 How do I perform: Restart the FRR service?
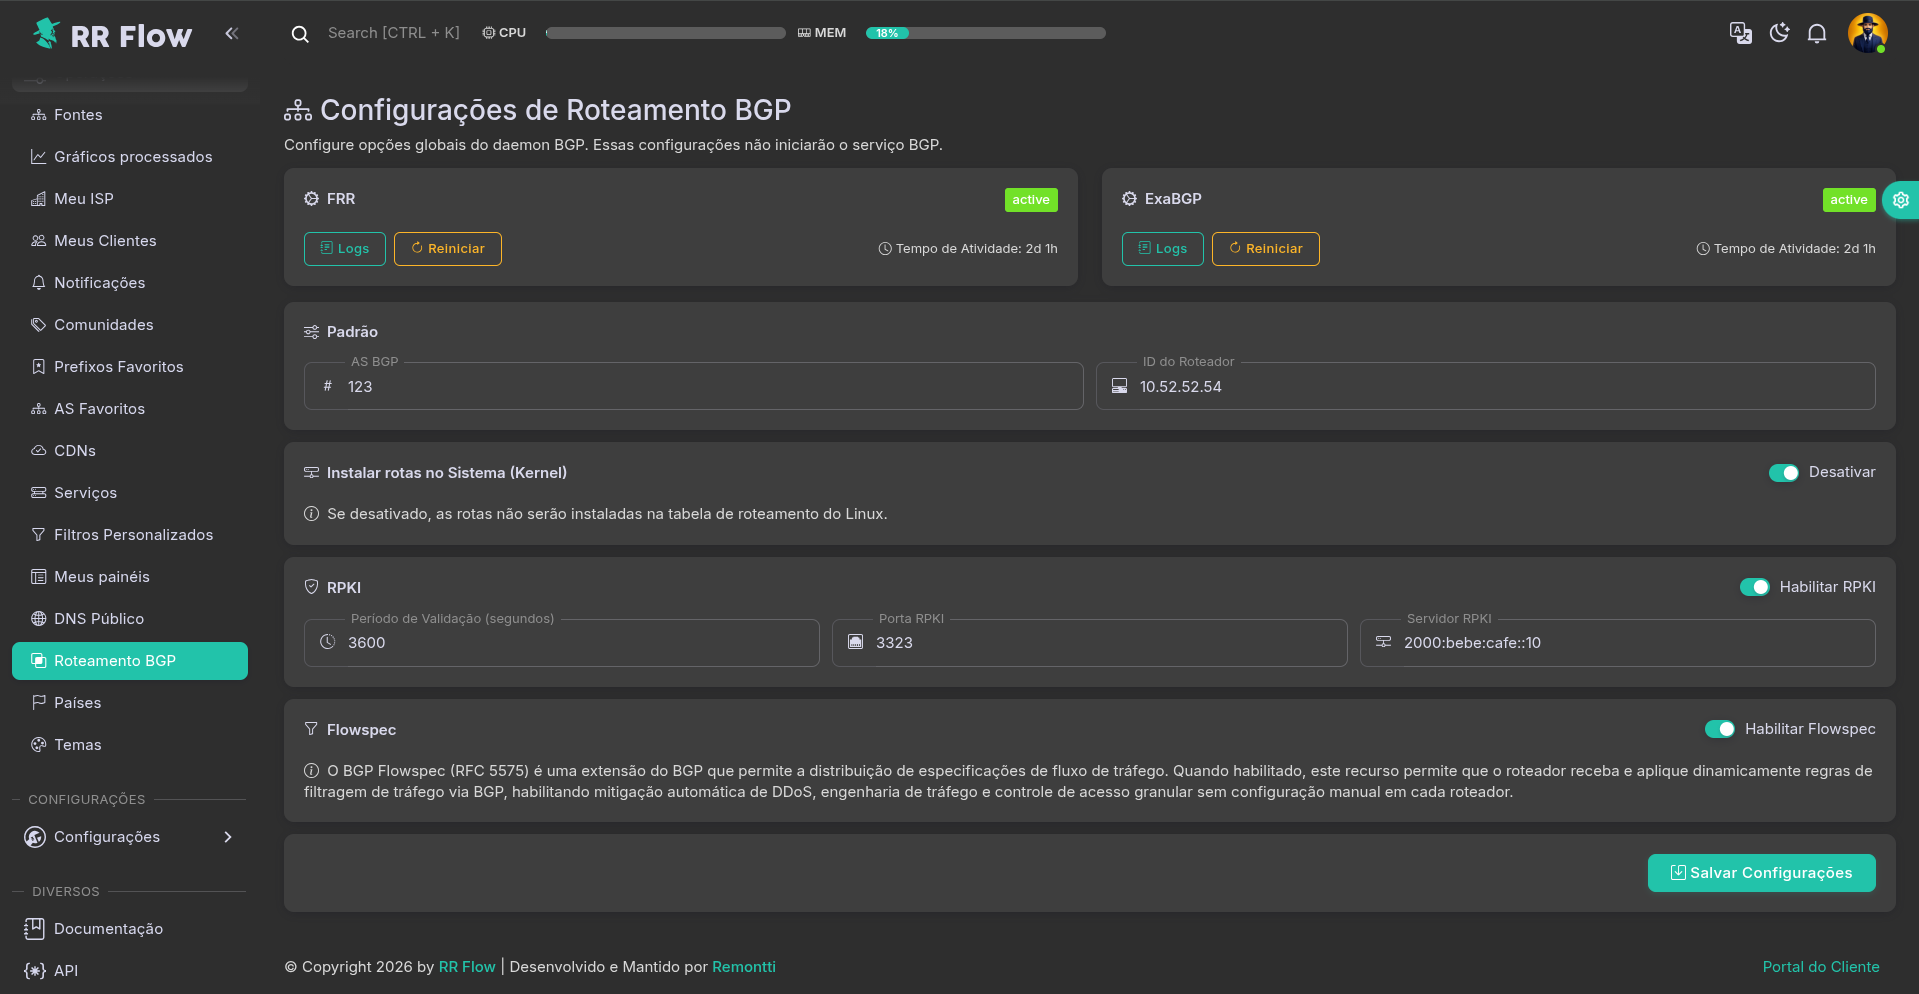[447, 249]
